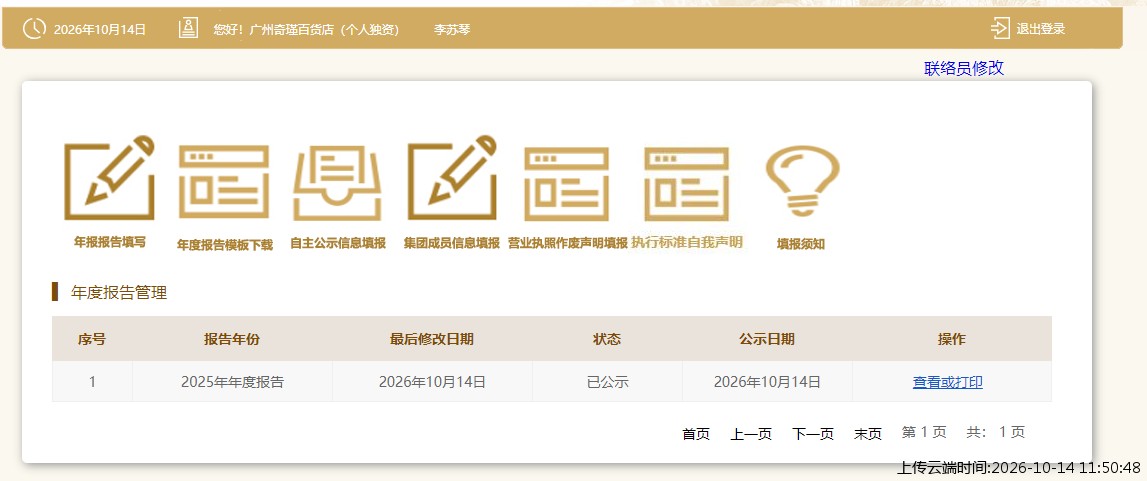Click the user name 李苏琴
This screenshot has height=481, width=1147.
(452, 29)
